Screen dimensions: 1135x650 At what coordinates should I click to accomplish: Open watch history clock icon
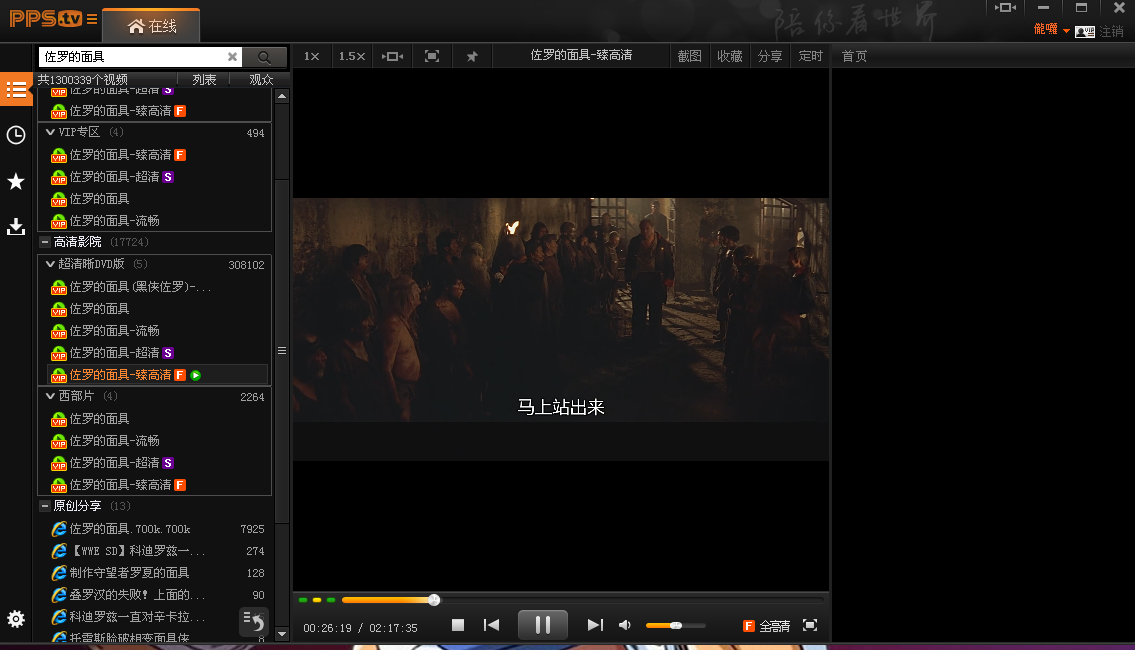pyautogui.click(x=16, y=135)
